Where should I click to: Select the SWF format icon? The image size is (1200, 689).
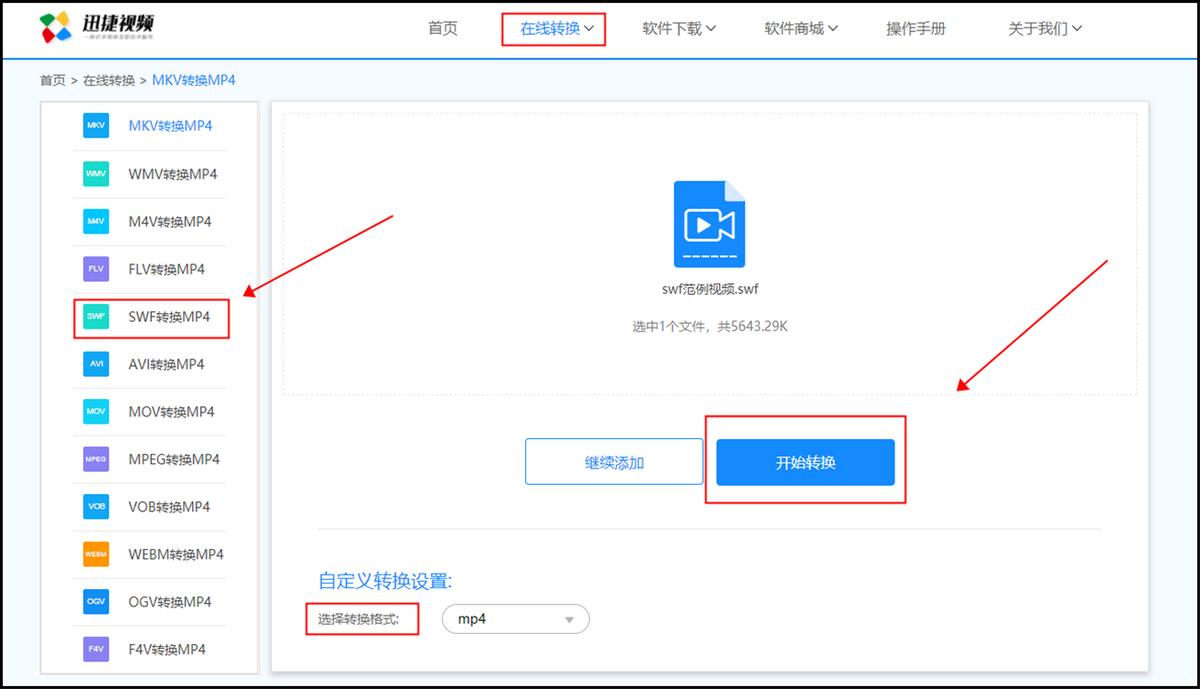click(x=96, y=316)
